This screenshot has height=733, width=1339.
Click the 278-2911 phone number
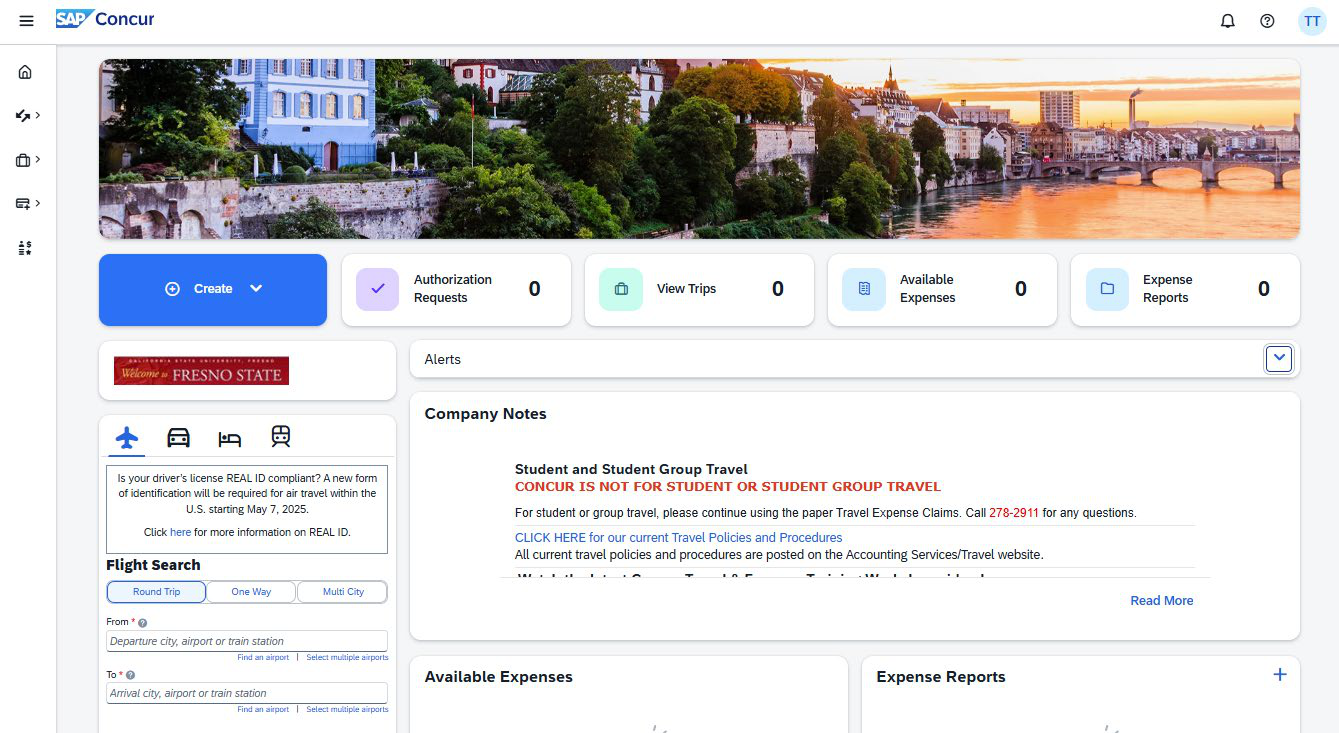pyautogui.click(x=1014, y=513)
